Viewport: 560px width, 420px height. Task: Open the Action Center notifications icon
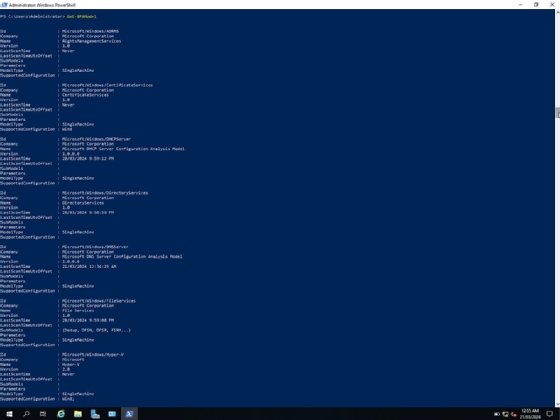(550, 414)
